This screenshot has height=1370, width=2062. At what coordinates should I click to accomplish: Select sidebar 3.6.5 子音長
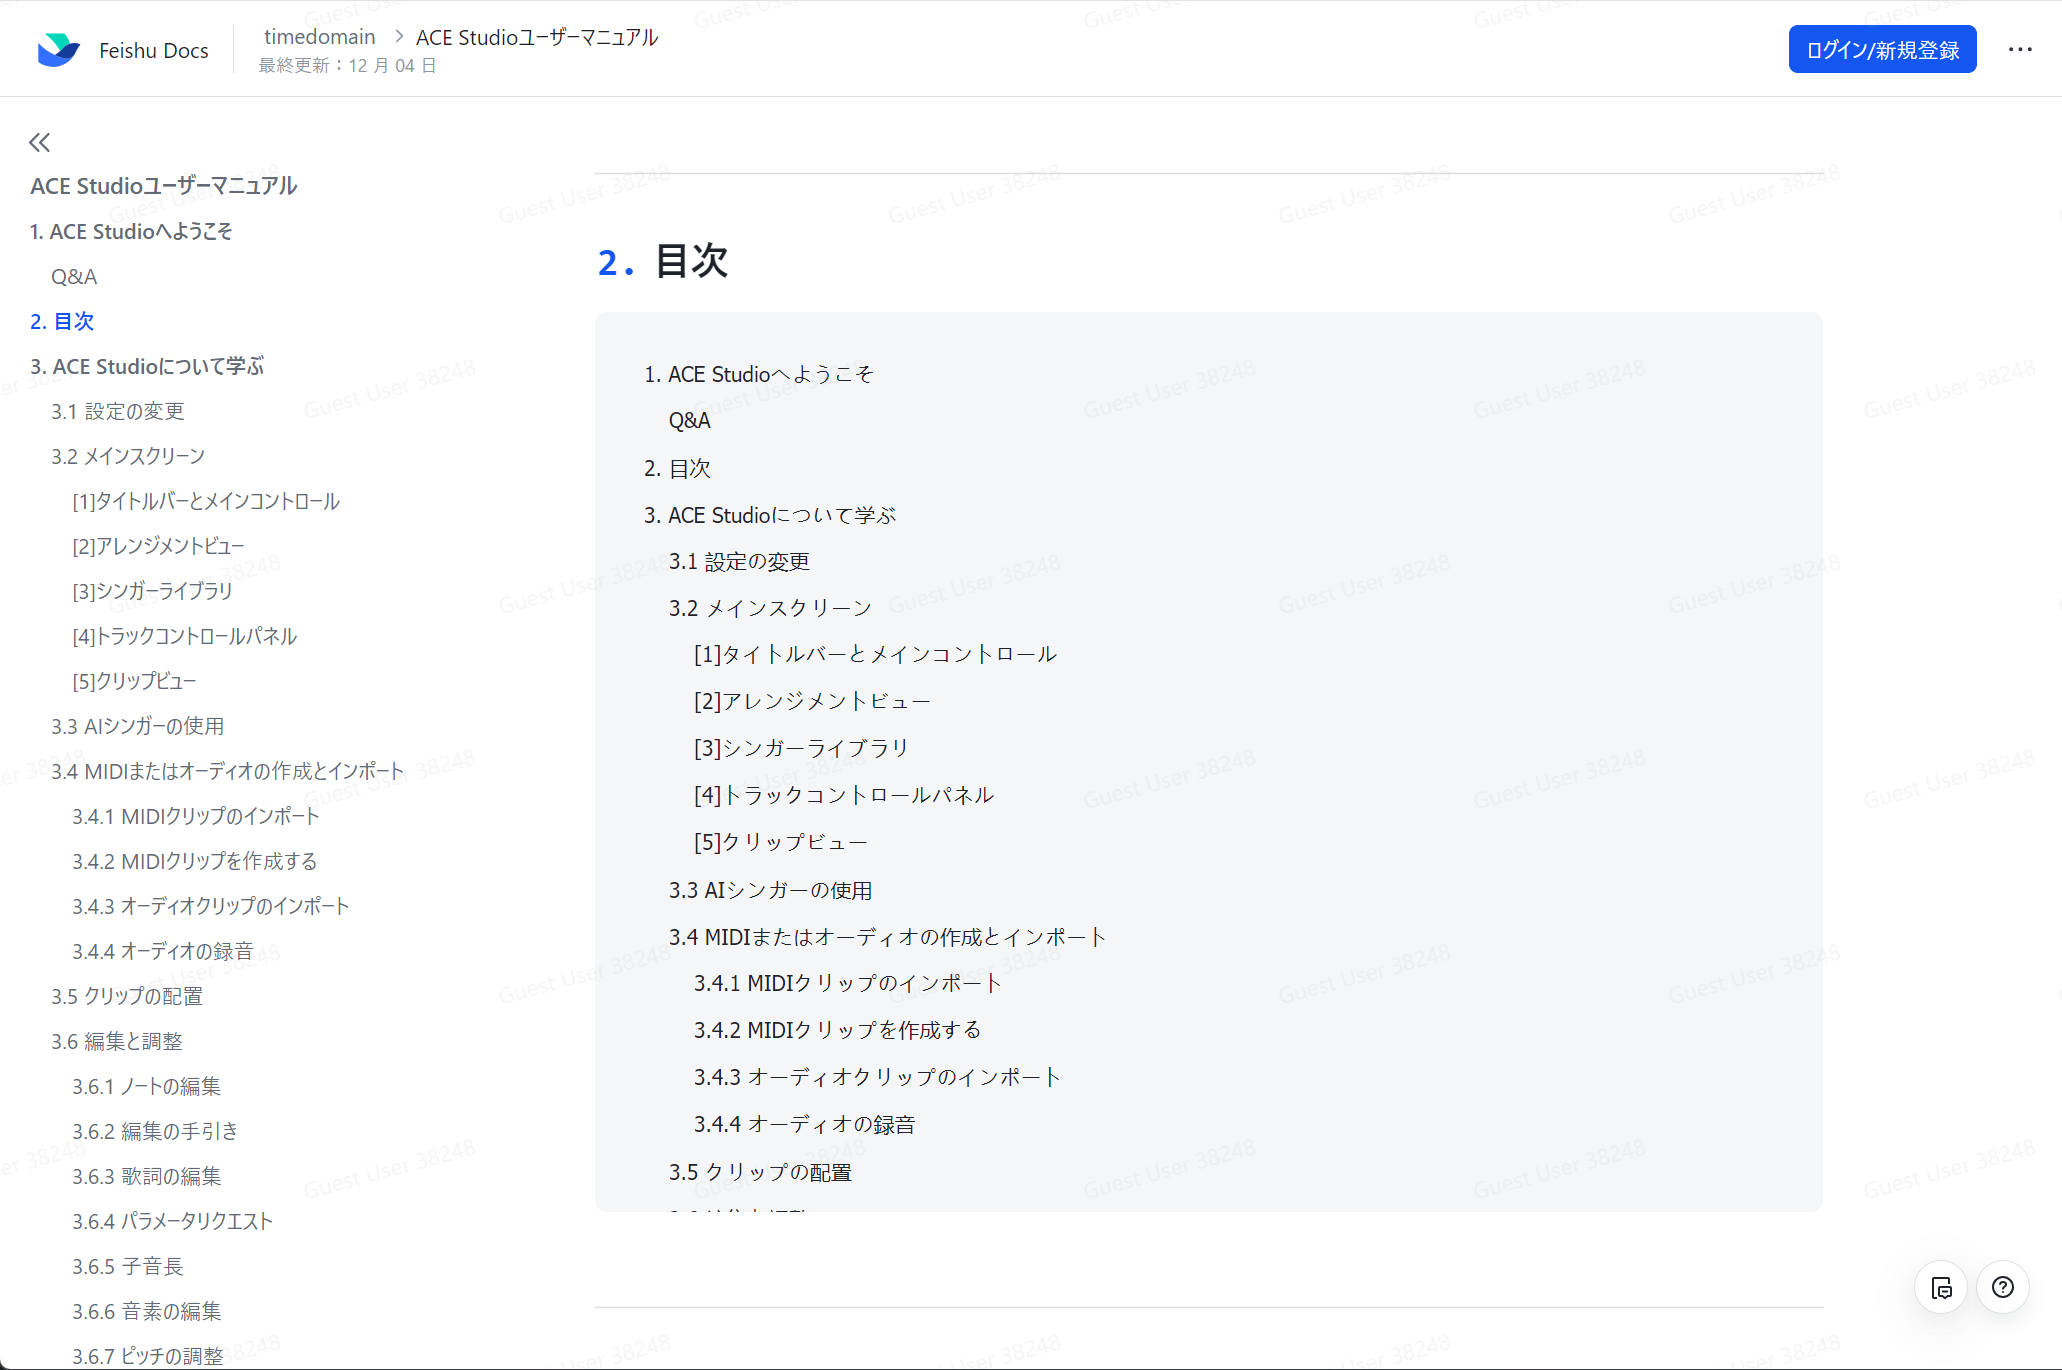(x=128, y=1266)
